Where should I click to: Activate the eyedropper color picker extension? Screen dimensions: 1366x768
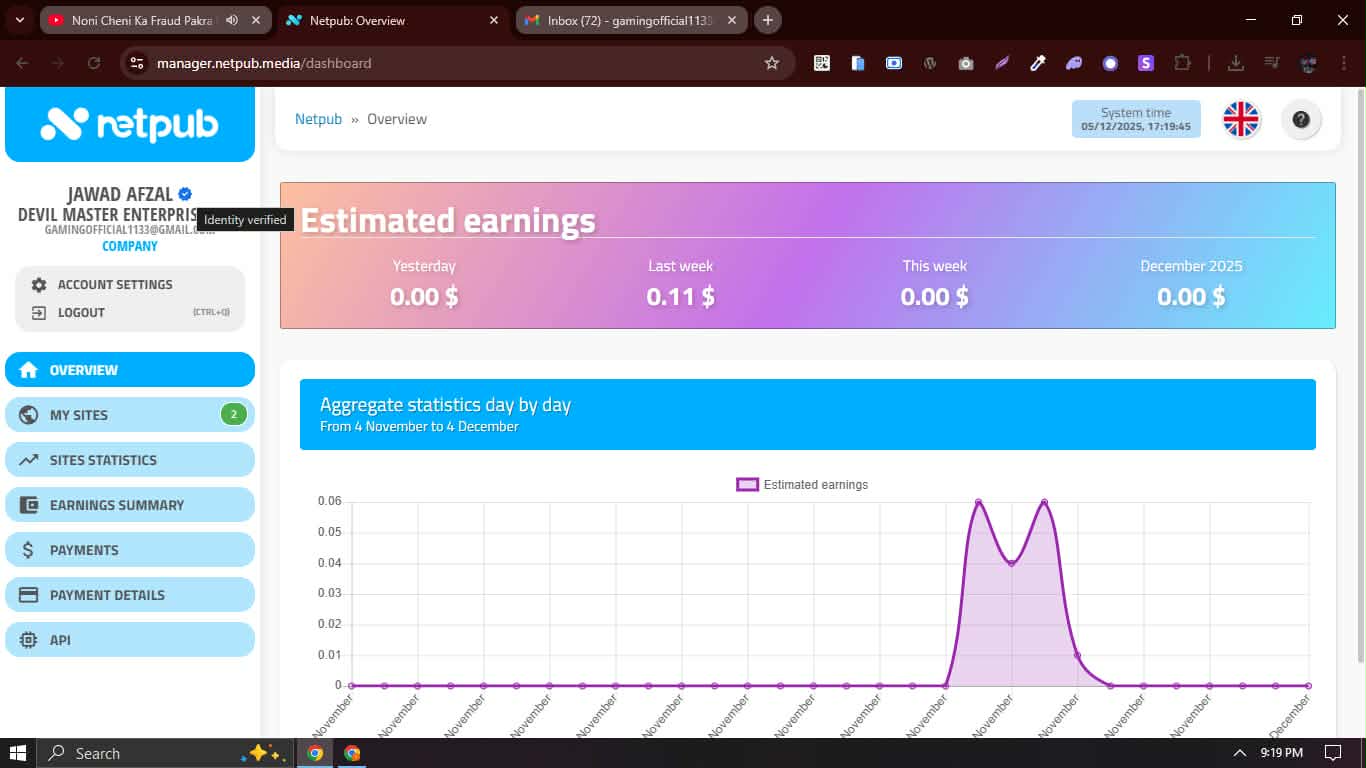pos(1038,63)
